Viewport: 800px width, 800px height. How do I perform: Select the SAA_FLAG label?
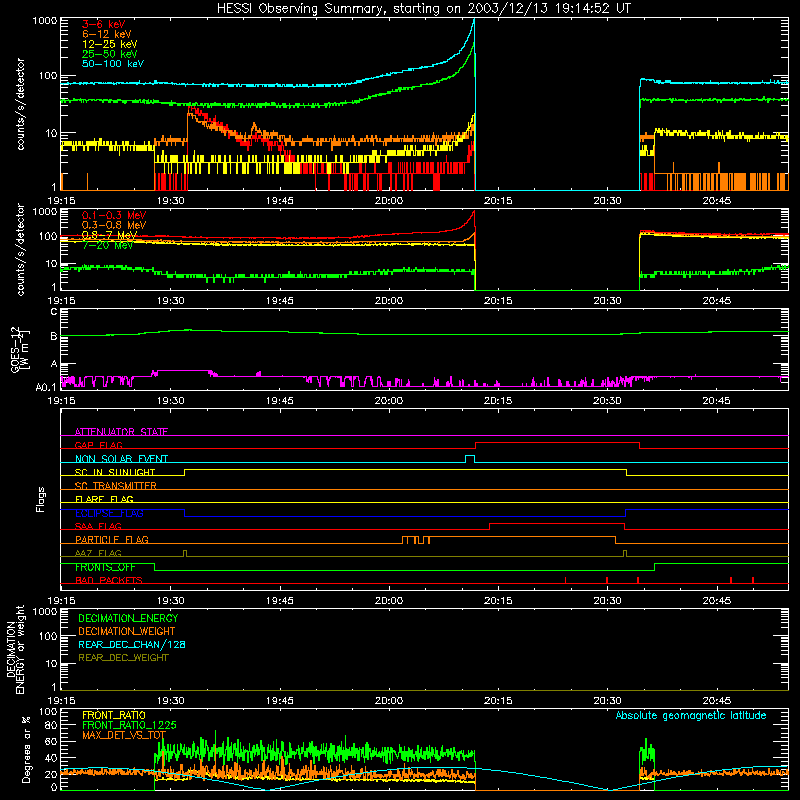point(98,526)
